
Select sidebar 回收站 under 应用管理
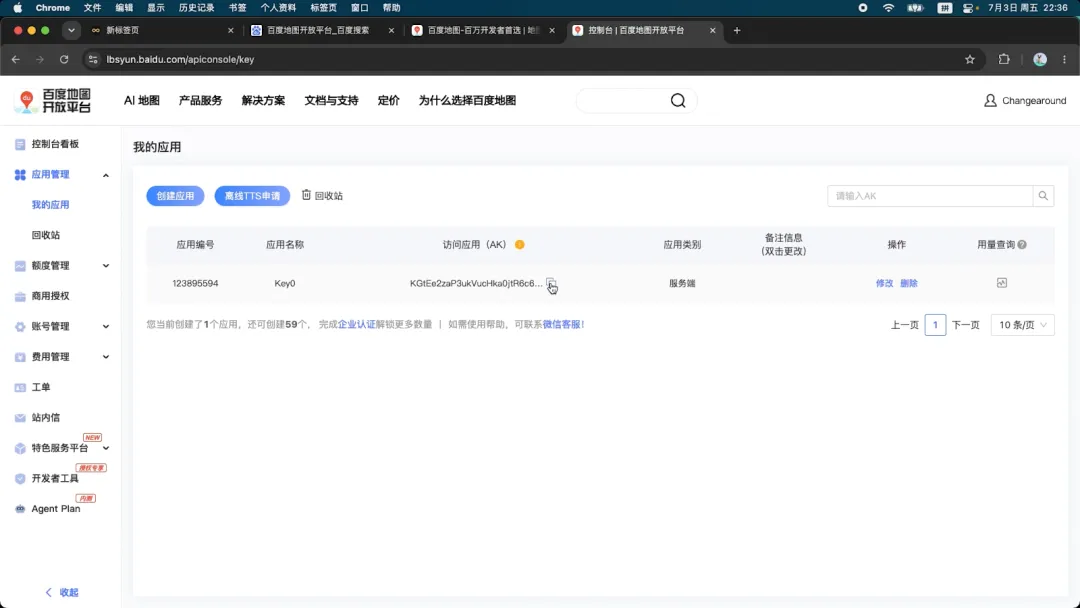click(45, 235)
